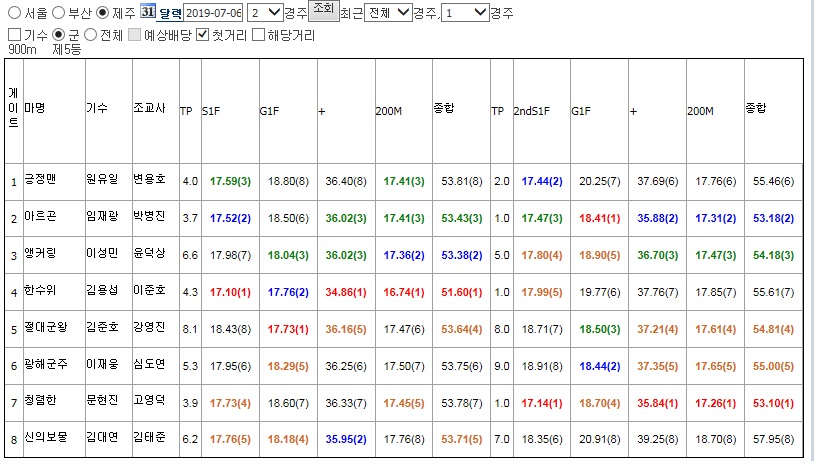Image resolution: width=815 pixels, height=465 pixels.
Task: Uncheck the 첫거리 checkbox
Action: (x=203, y=35)
